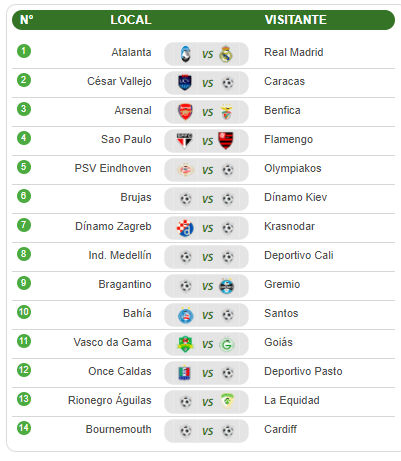This screenshot has width=401, height=461.
Task: Open the Deportivo Cali team link
Action: tap(299, 255)
